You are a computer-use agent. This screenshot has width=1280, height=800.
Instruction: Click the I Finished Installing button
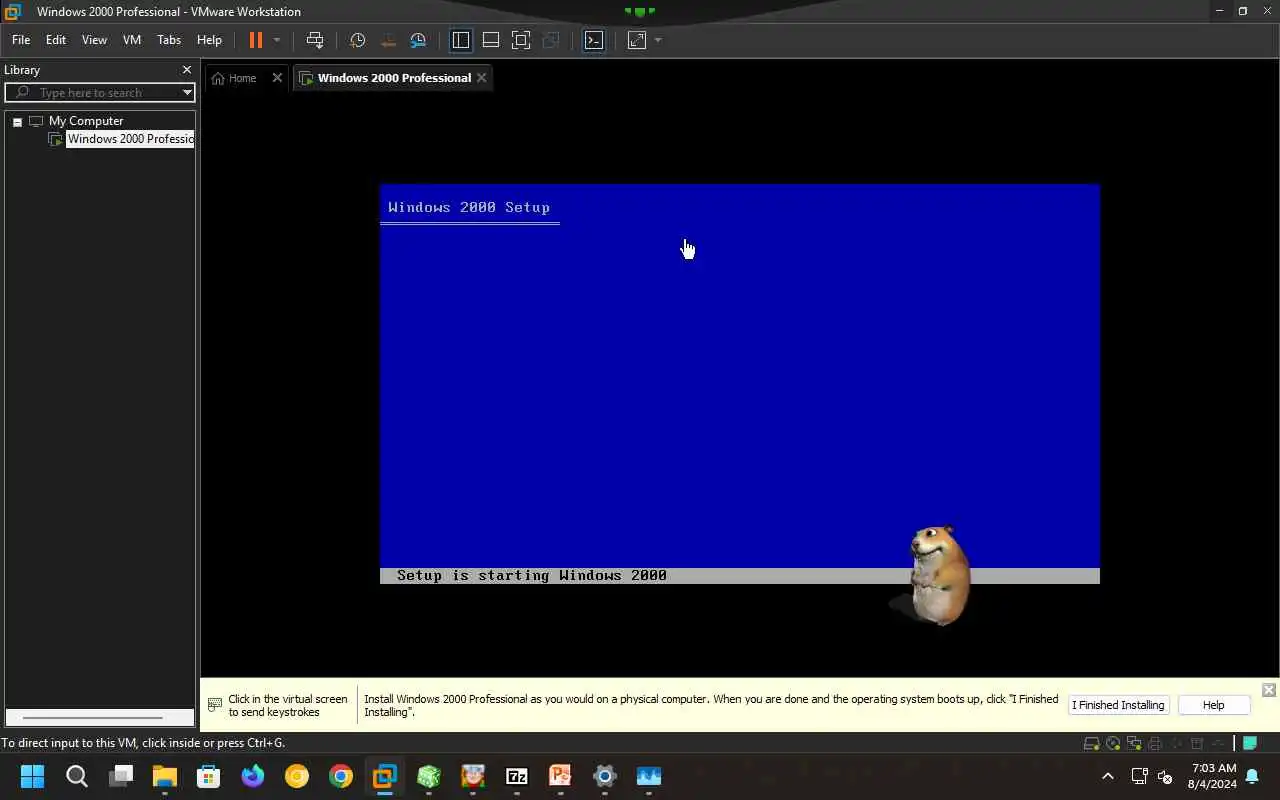click(x=1118, y=705)
